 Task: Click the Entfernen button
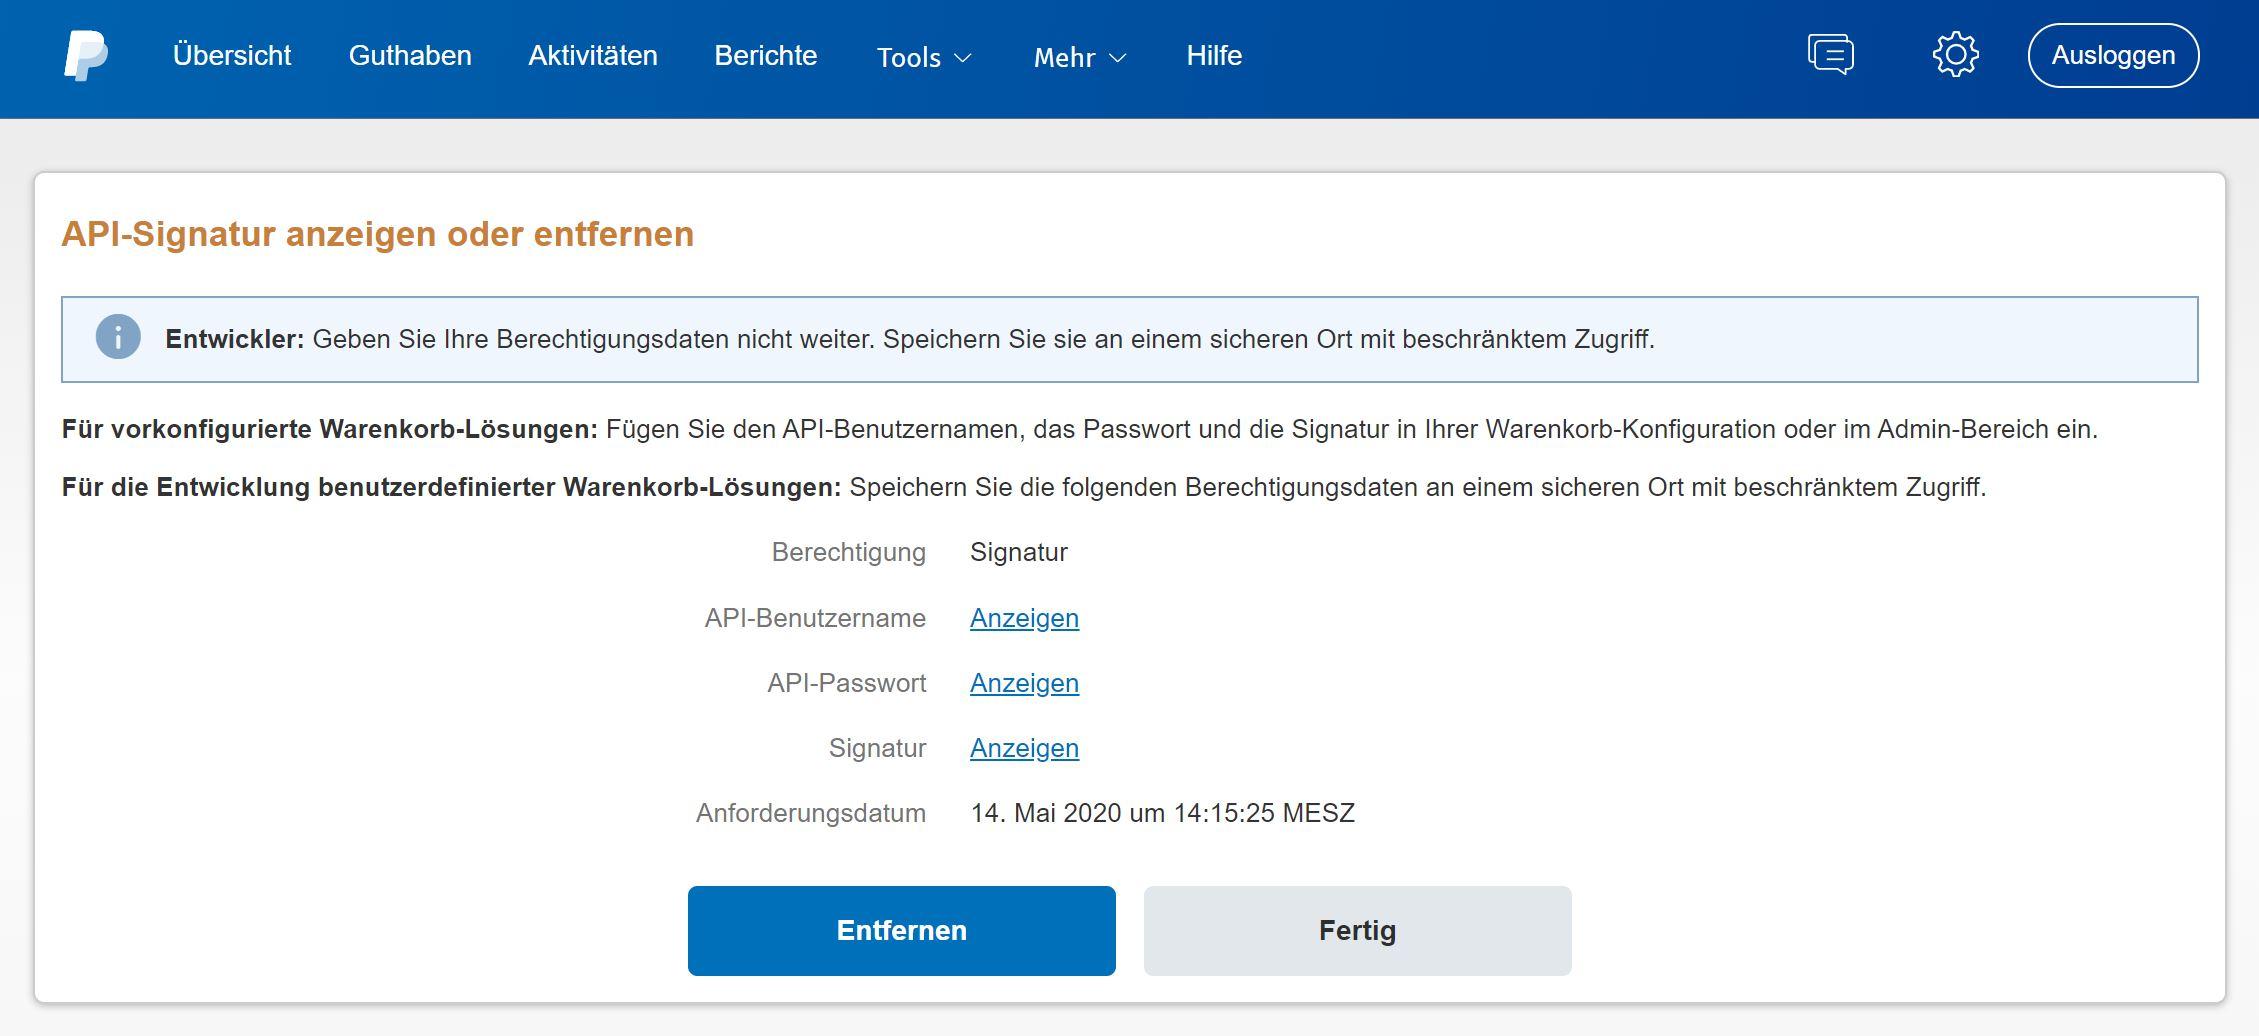tap(901, 930)
